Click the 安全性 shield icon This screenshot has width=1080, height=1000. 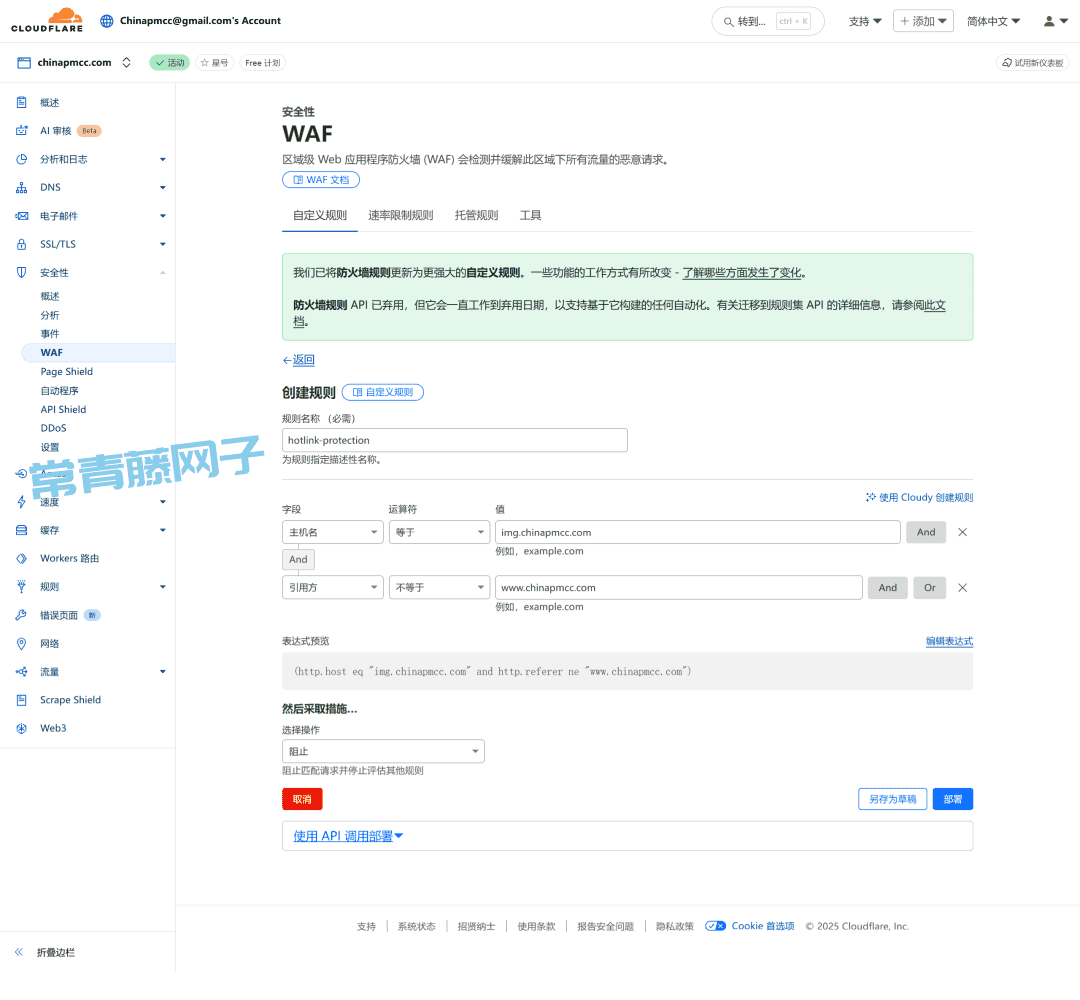tap(21, 273)
